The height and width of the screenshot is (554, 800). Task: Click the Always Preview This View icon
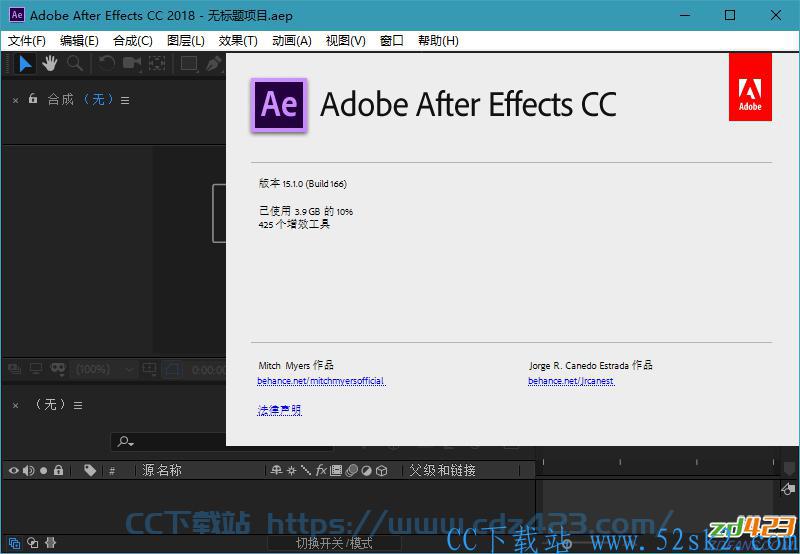tap(15, 369)
